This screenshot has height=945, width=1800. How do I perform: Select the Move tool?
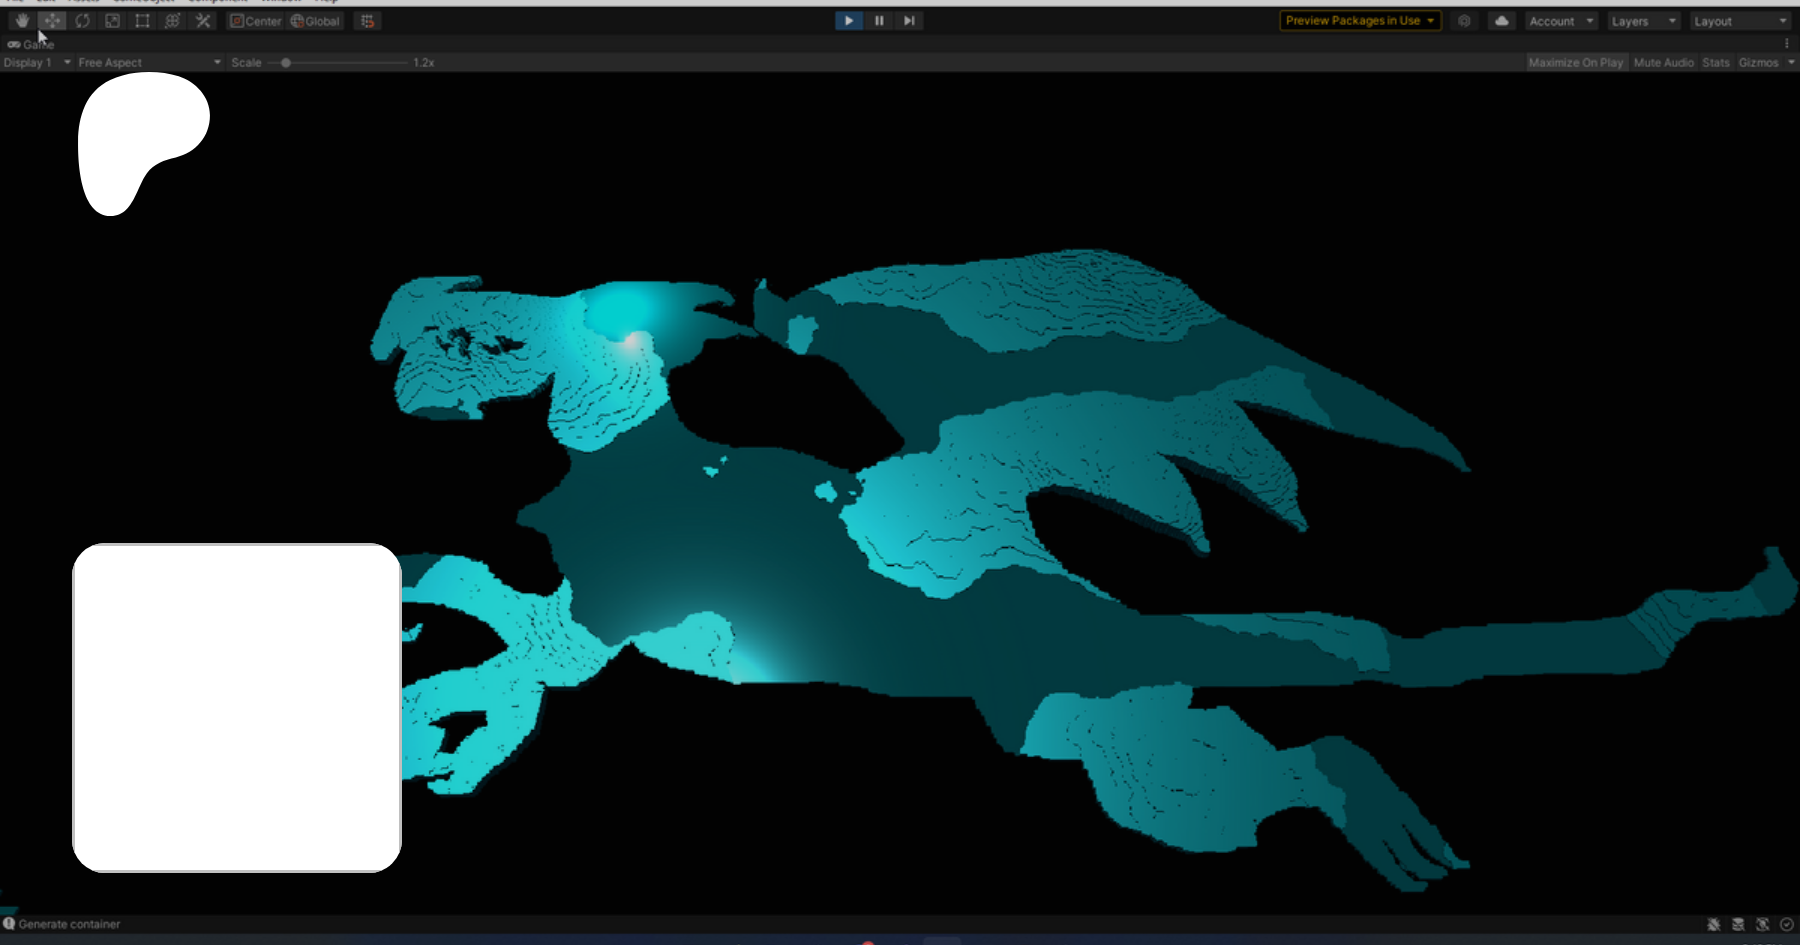(x=52, y=21)
